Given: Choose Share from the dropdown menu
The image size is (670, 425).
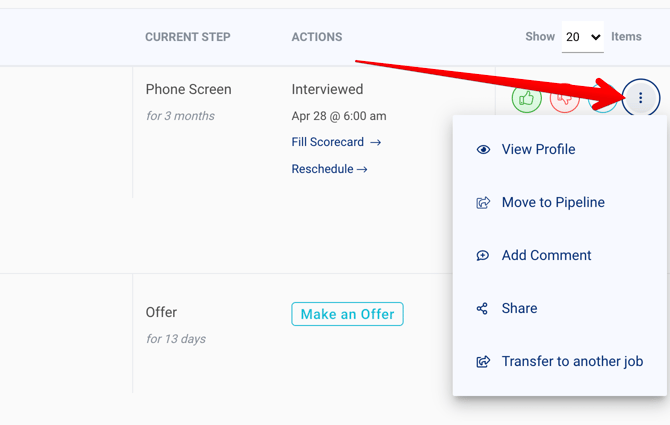Looking at the screenshot, I should point(519,309).
